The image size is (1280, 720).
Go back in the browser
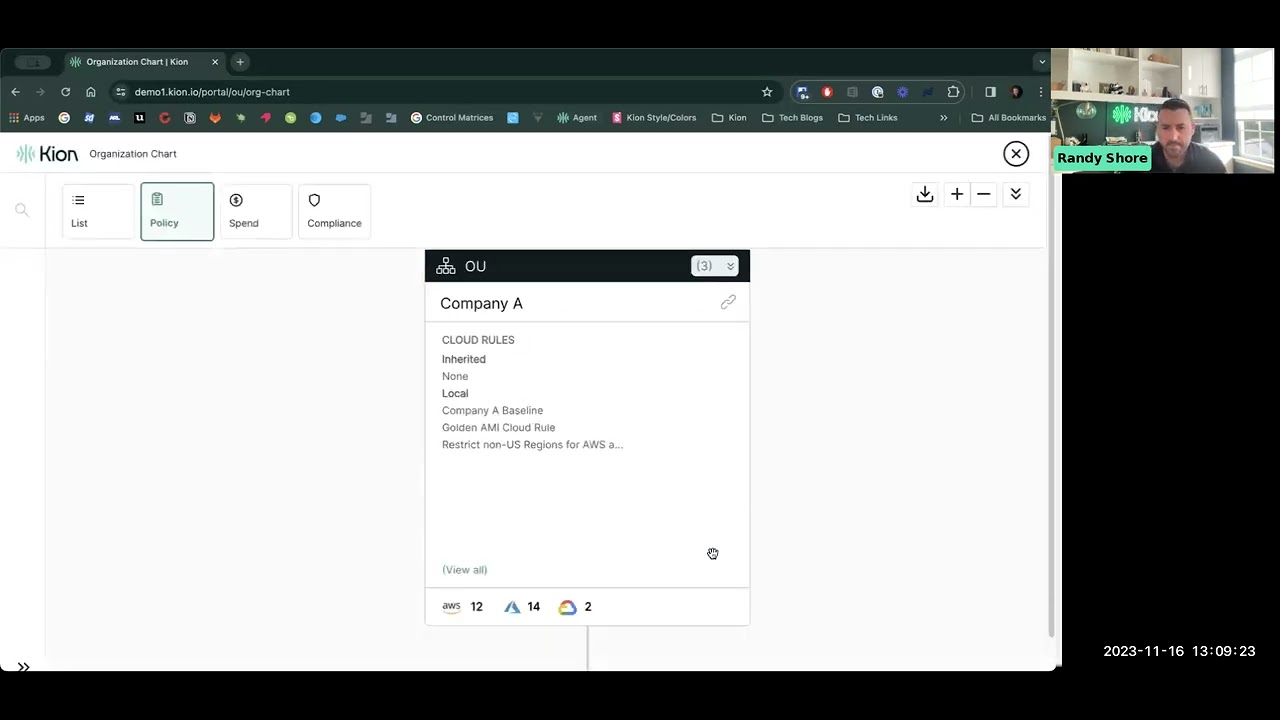tap(15, 92)
